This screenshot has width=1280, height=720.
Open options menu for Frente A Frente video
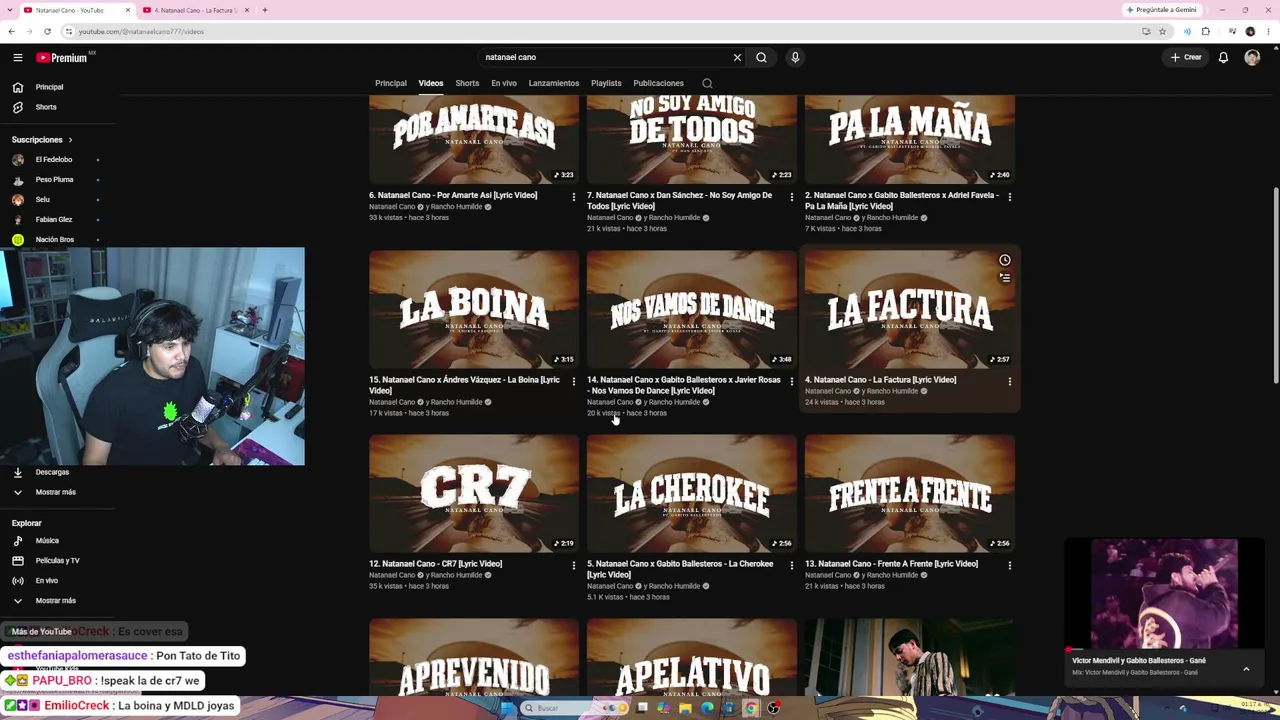tap(1010, 565)
